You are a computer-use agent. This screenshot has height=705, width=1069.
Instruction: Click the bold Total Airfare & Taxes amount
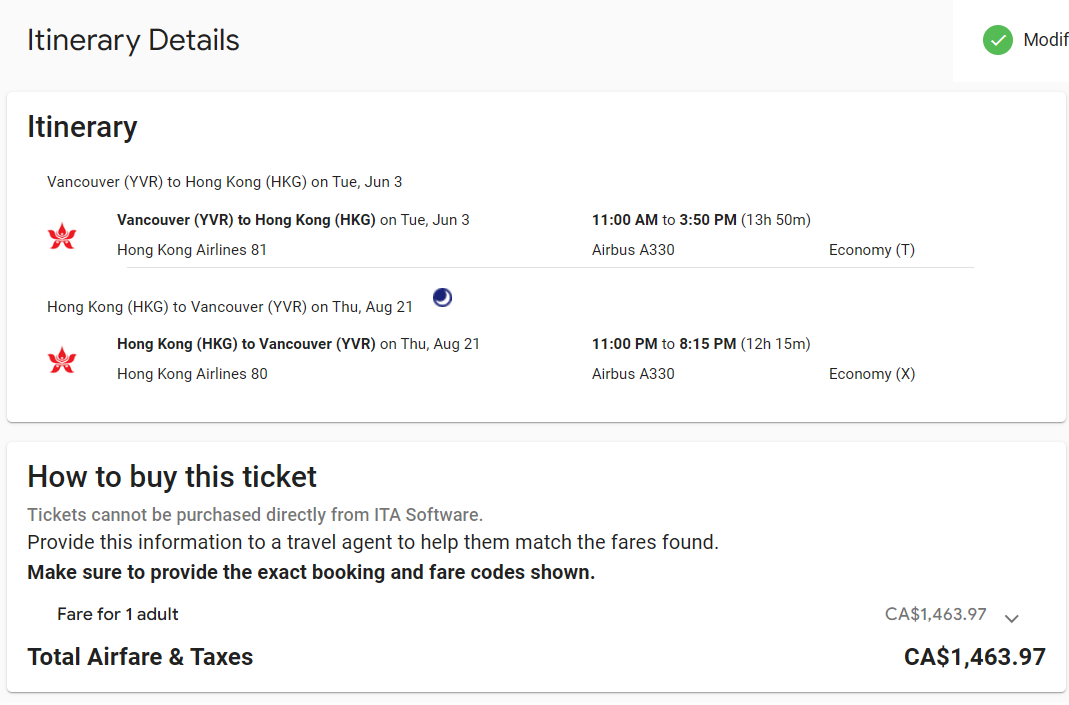click(x=974, y=657)
